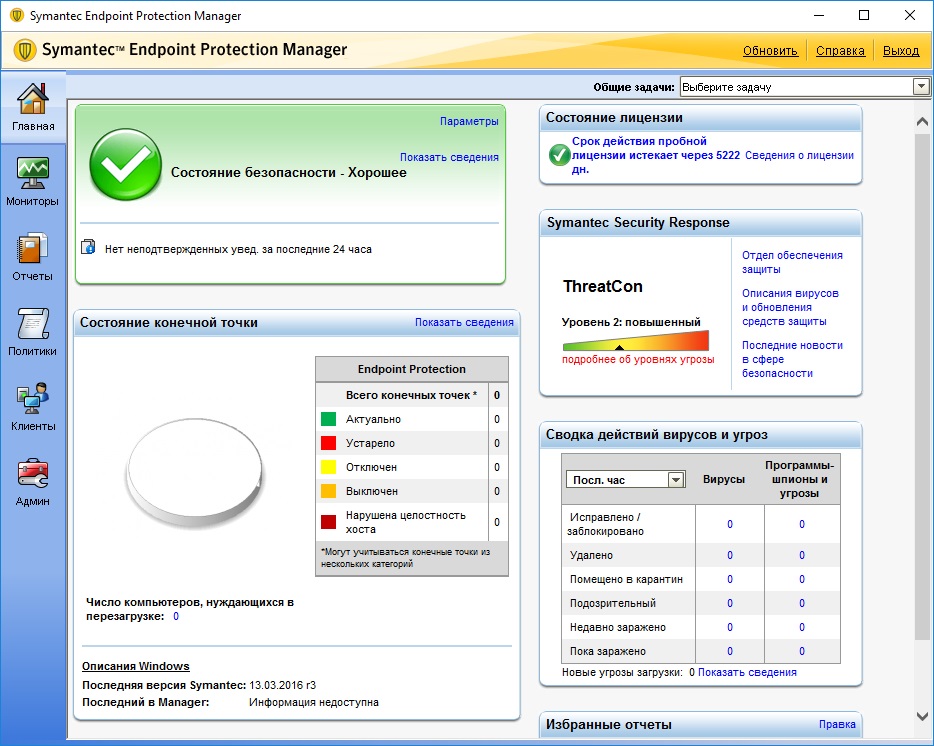Click the green Актуально legend swatch
The width and height of the screenshot is (934, 746).
[x=328, y=419]
